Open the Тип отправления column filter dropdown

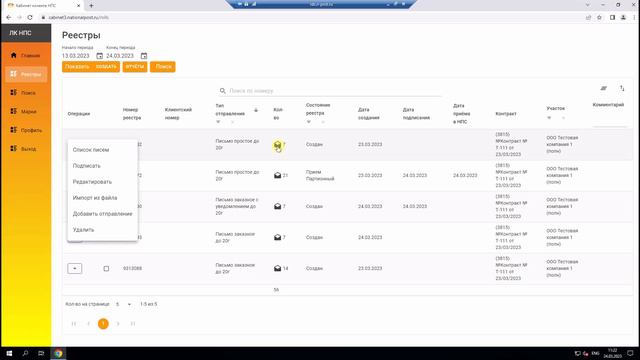(218, 122)
